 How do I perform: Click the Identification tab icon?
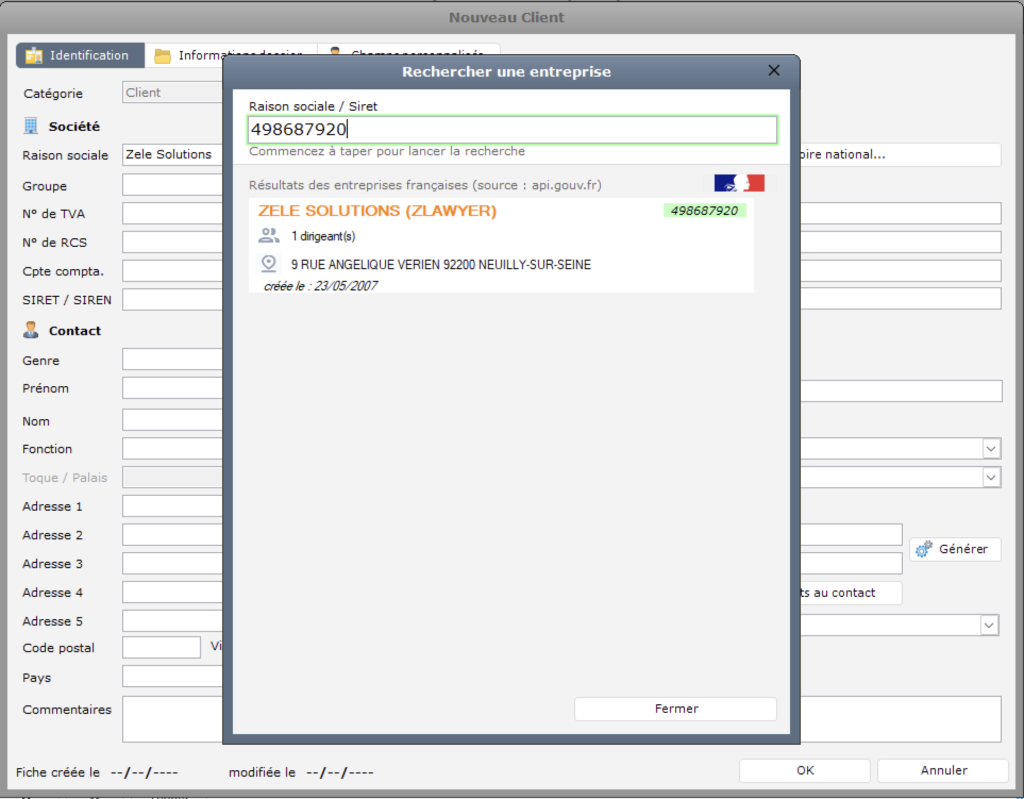pyautogui.click(x=34, y=56)
